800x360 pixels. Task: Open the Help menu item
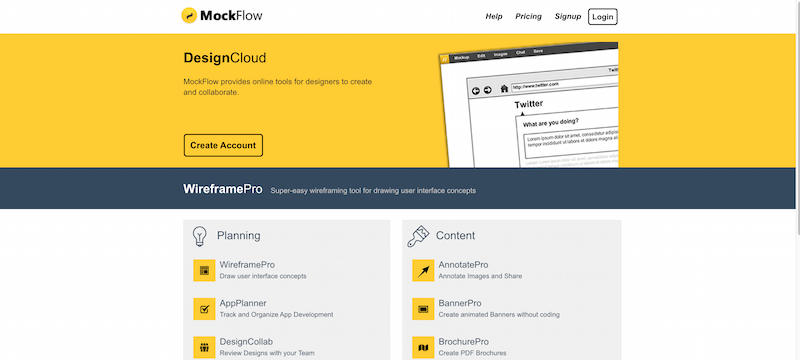(494, 16)
